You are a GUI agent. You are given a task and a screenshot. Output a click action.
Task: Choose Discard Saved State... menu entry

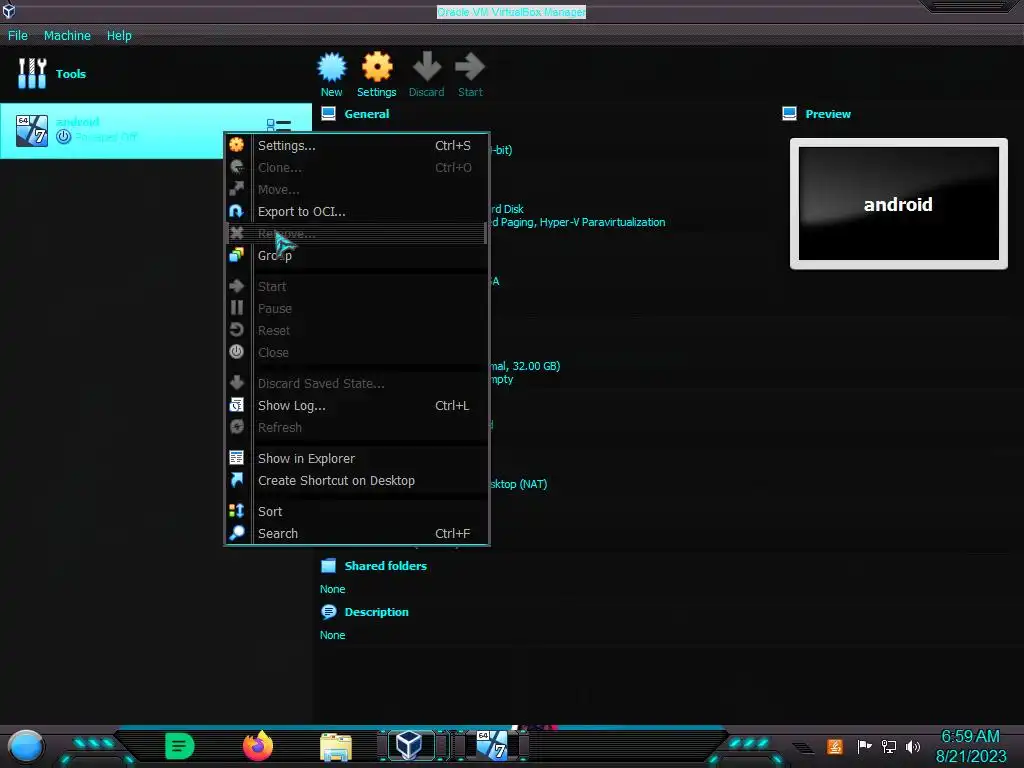pos(357,383)
